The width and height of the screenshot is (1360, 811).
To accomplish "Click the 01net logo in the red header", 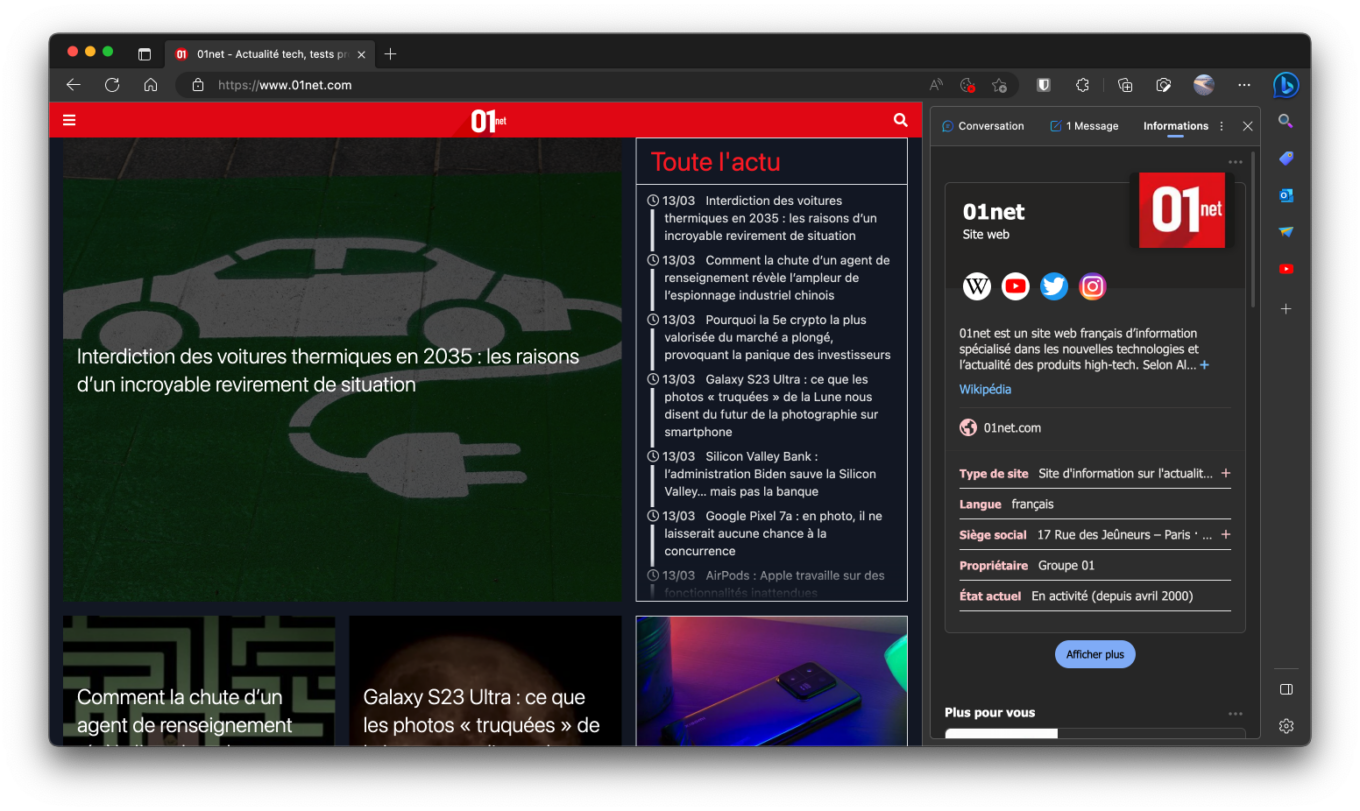I will point(489,121).
